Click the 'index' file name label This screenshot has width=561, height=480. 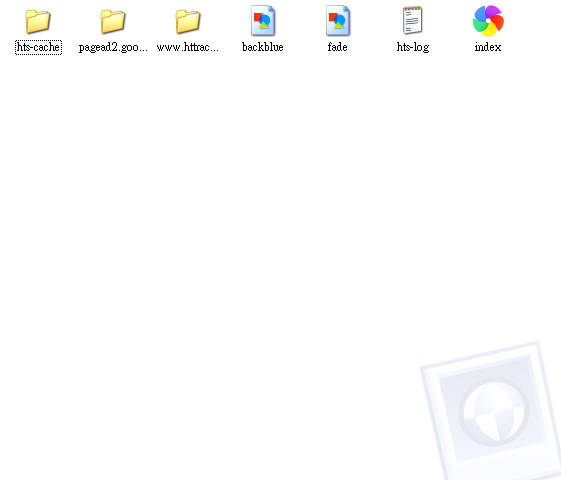click(x=488, y=47)
